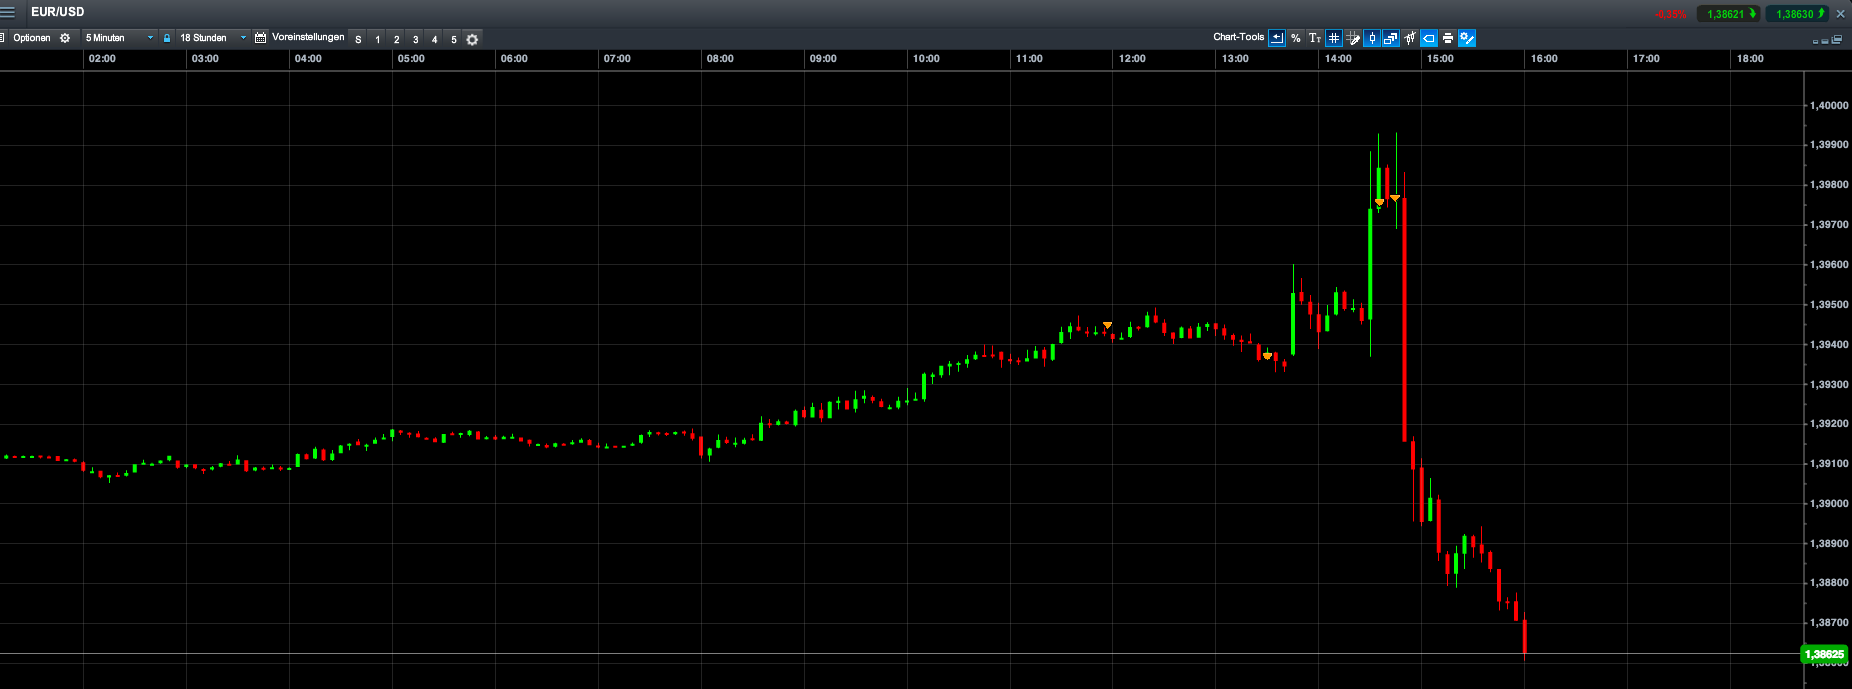Click the buy price 1,38630 button
Viewport: 1852px width, 689px height.
pyautogui.click(x=1797, y=14)
